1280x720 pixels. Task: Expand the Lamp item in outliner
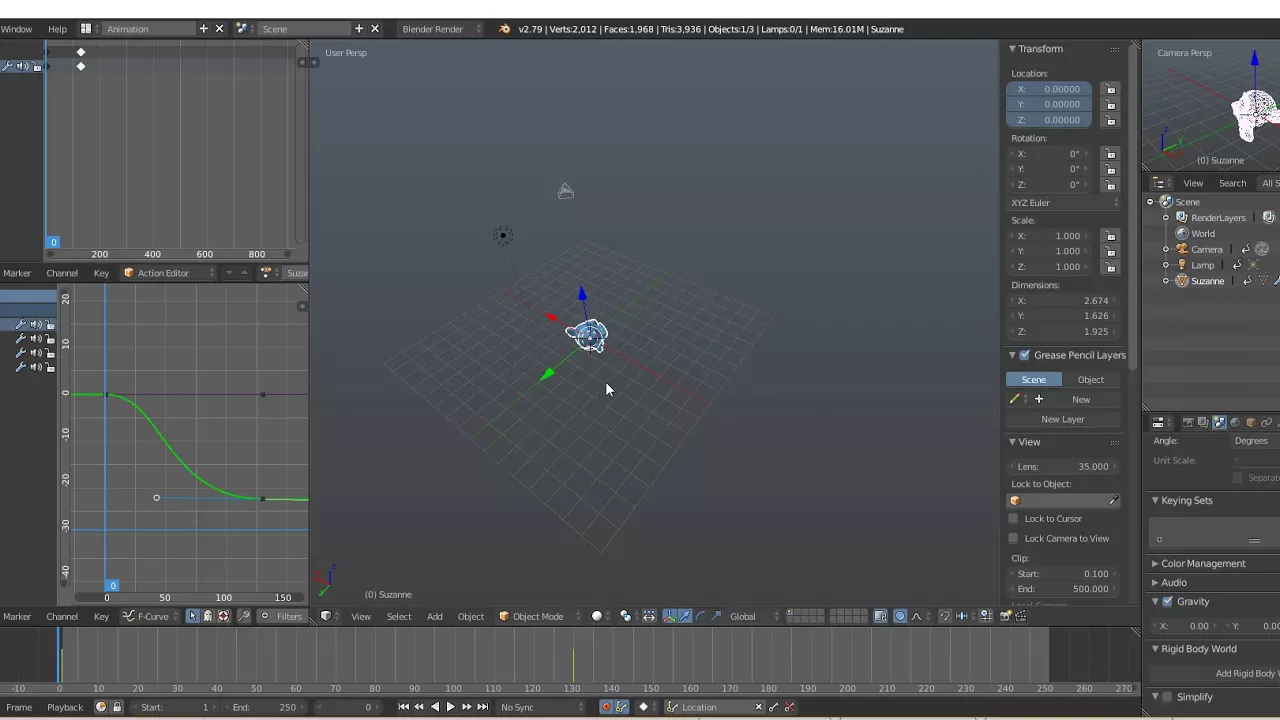[x=1166, y=265]
